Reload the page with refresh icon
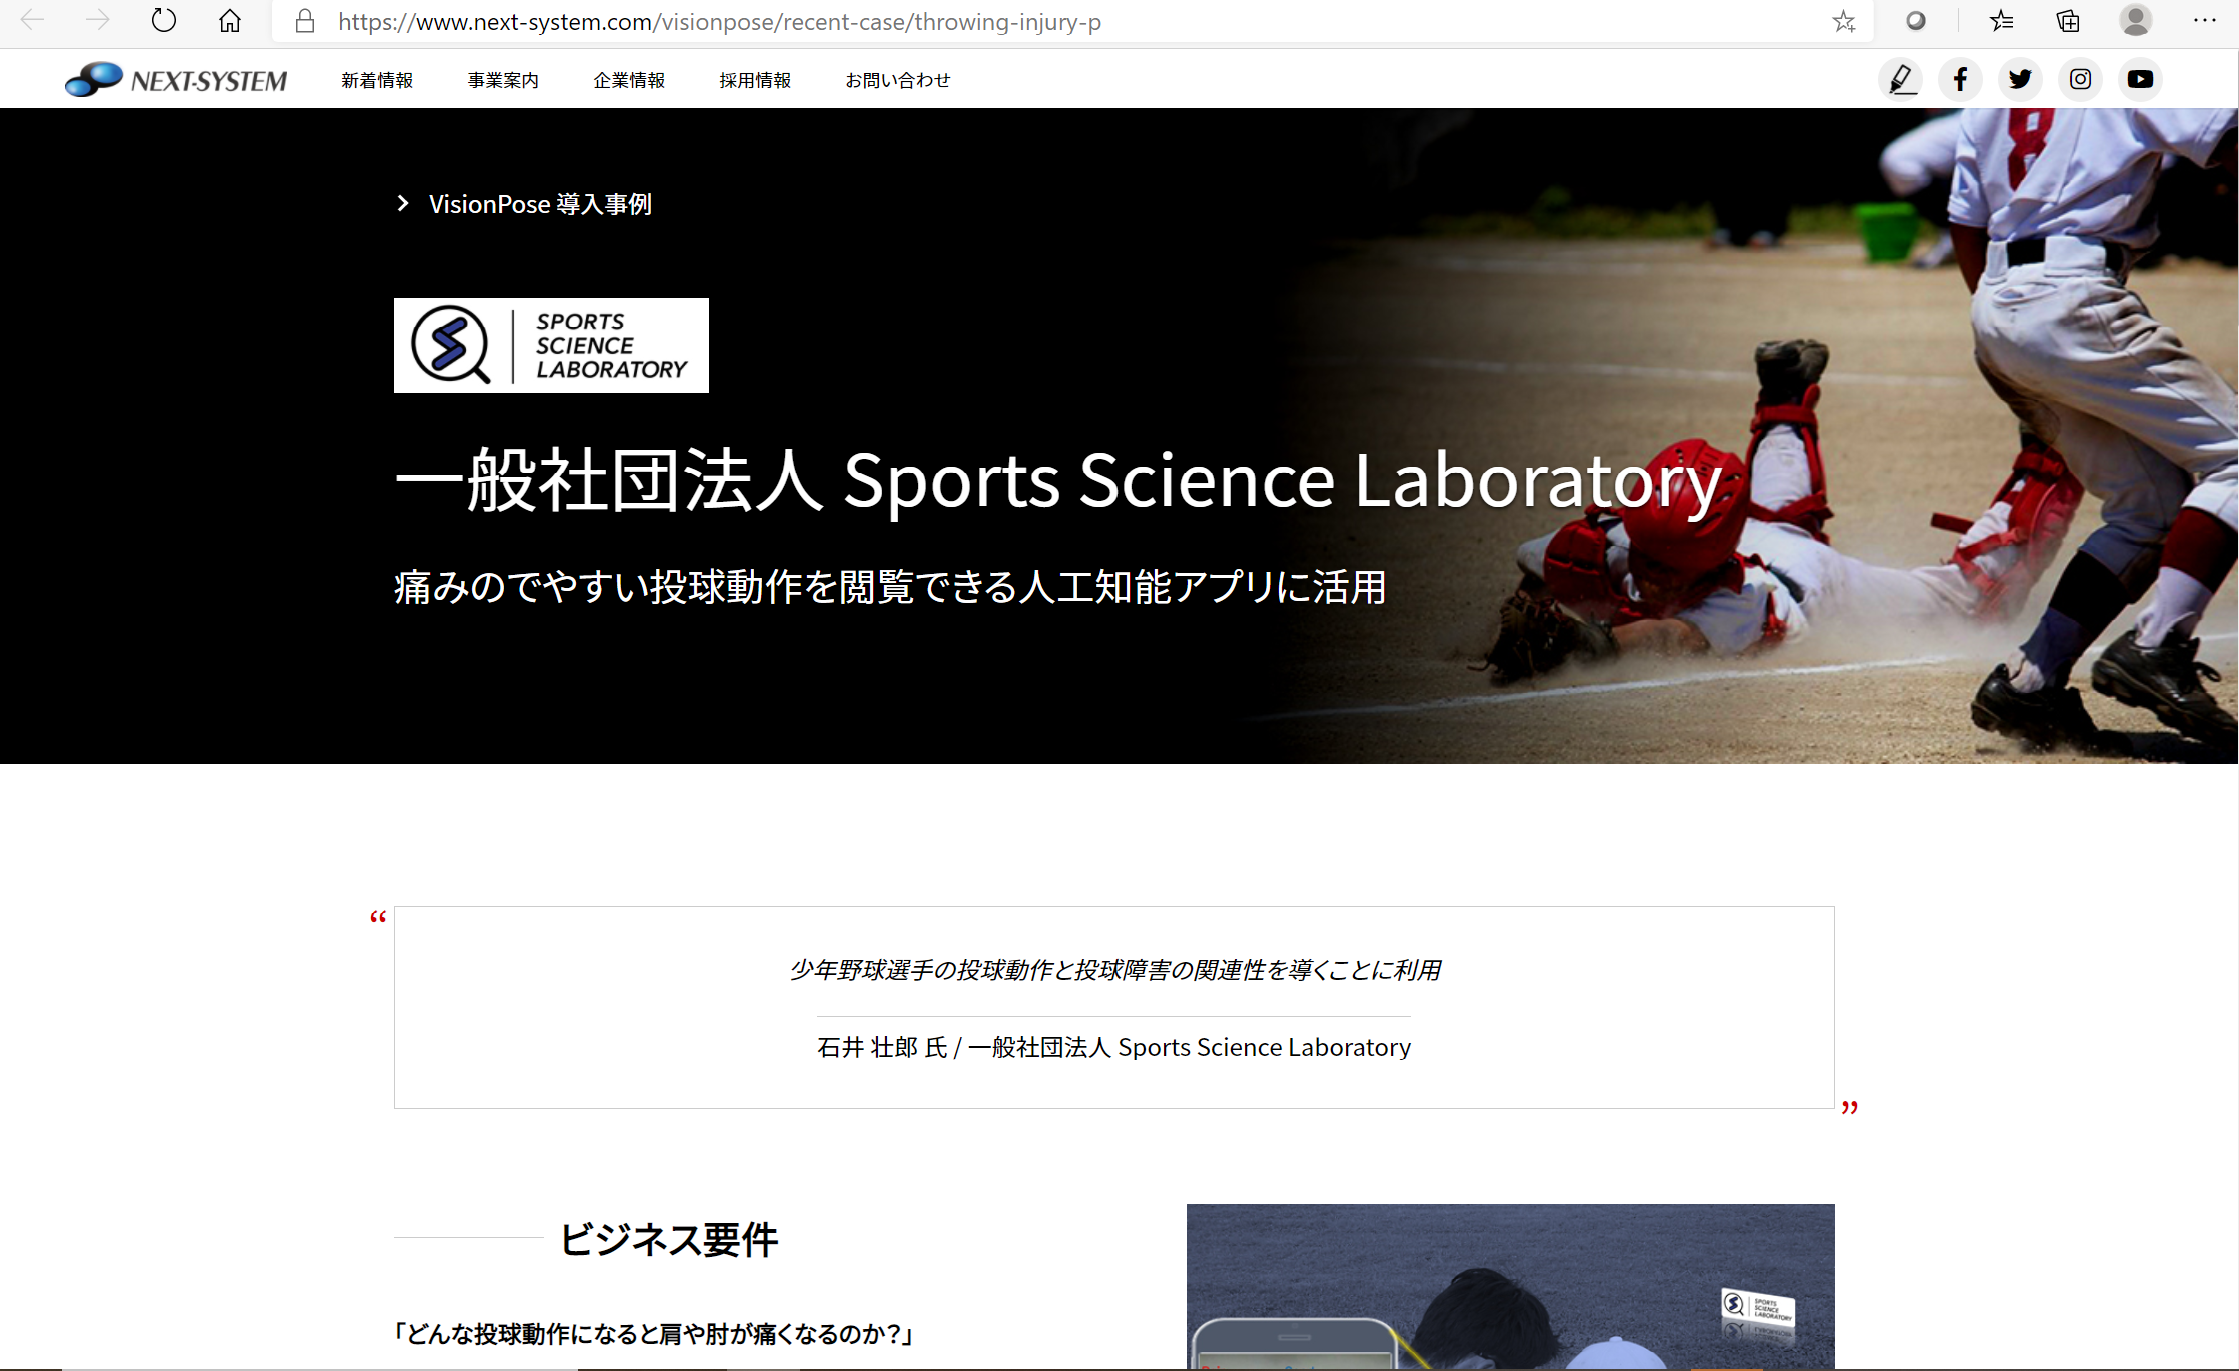 click(163, 21)
